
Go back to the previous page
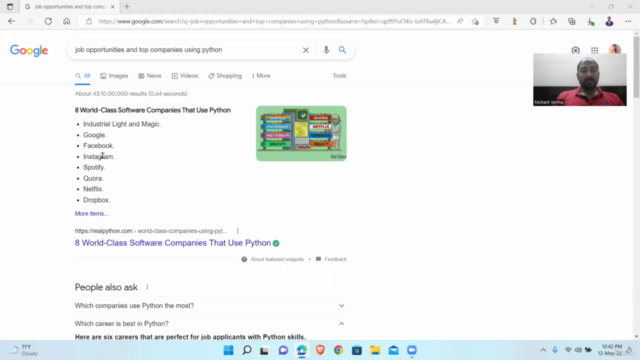point(11,21)
